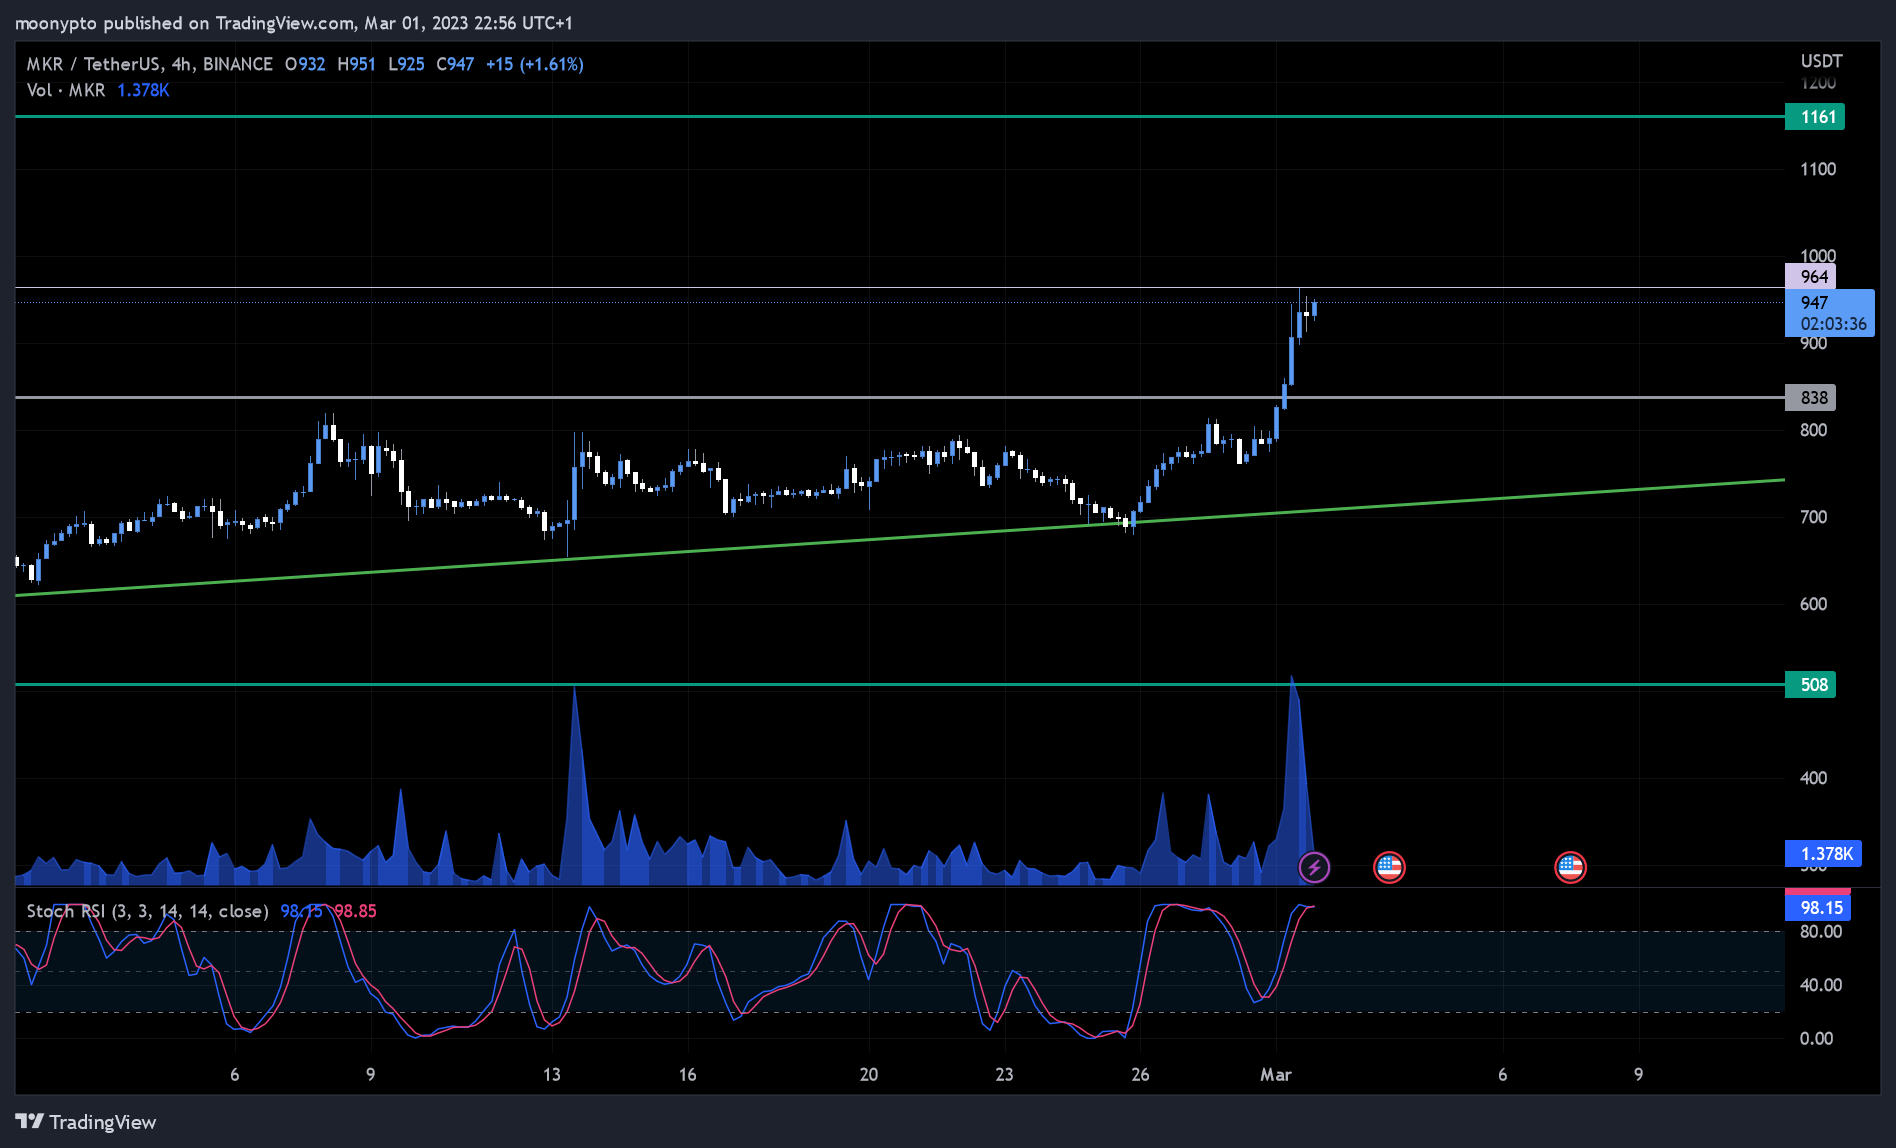Image resolution: width=1896 pixels, height=1148 pixels.
Task: Click the Vol value 1.378K in legend
Action: coord(144,90)
